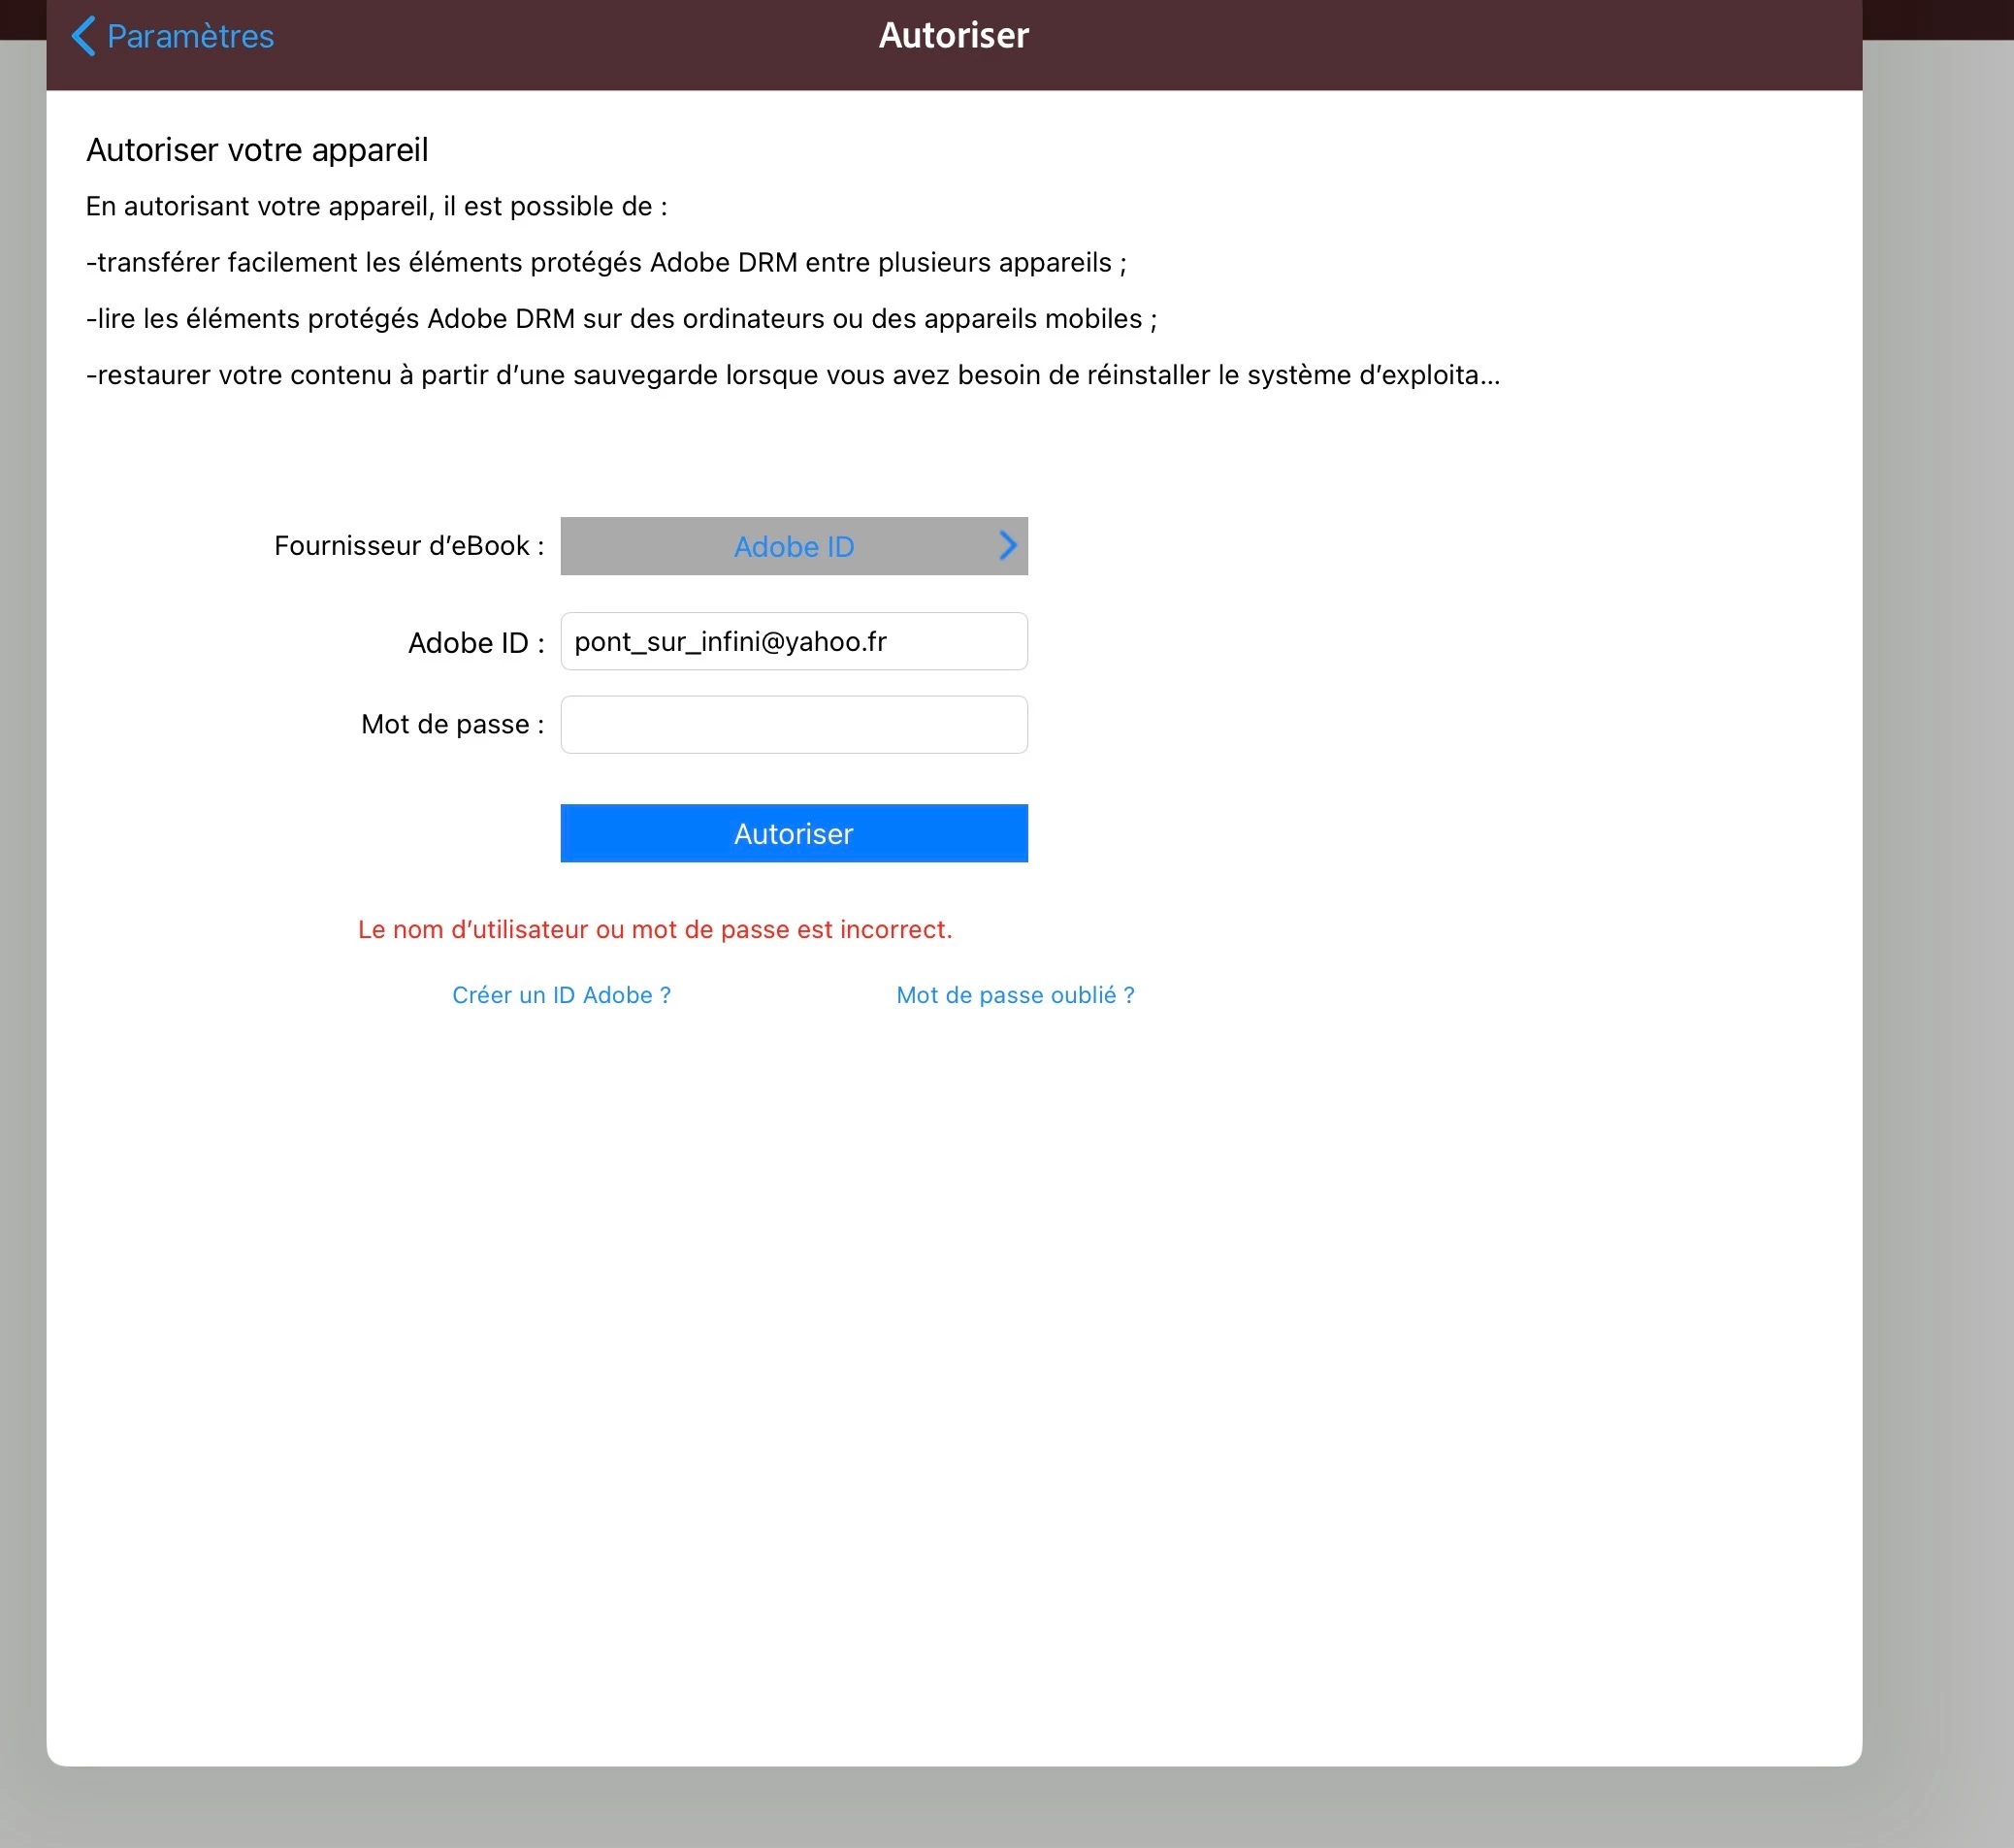Click the line about reading Adobe DRM items
Viewport: 2014px width, 1848px height.
click(621, 318)
